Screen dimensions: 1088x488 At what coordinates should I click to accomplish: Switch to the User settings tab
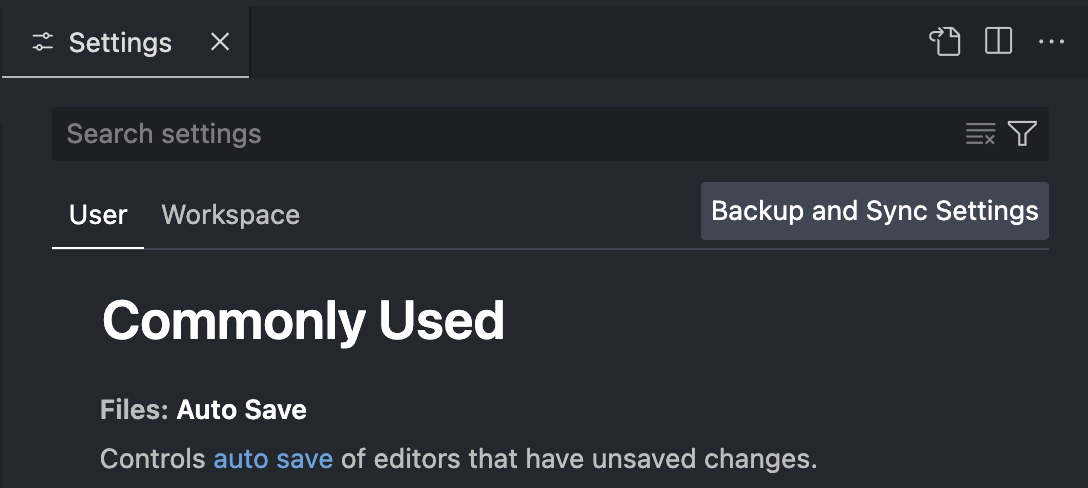click(98, 215)
